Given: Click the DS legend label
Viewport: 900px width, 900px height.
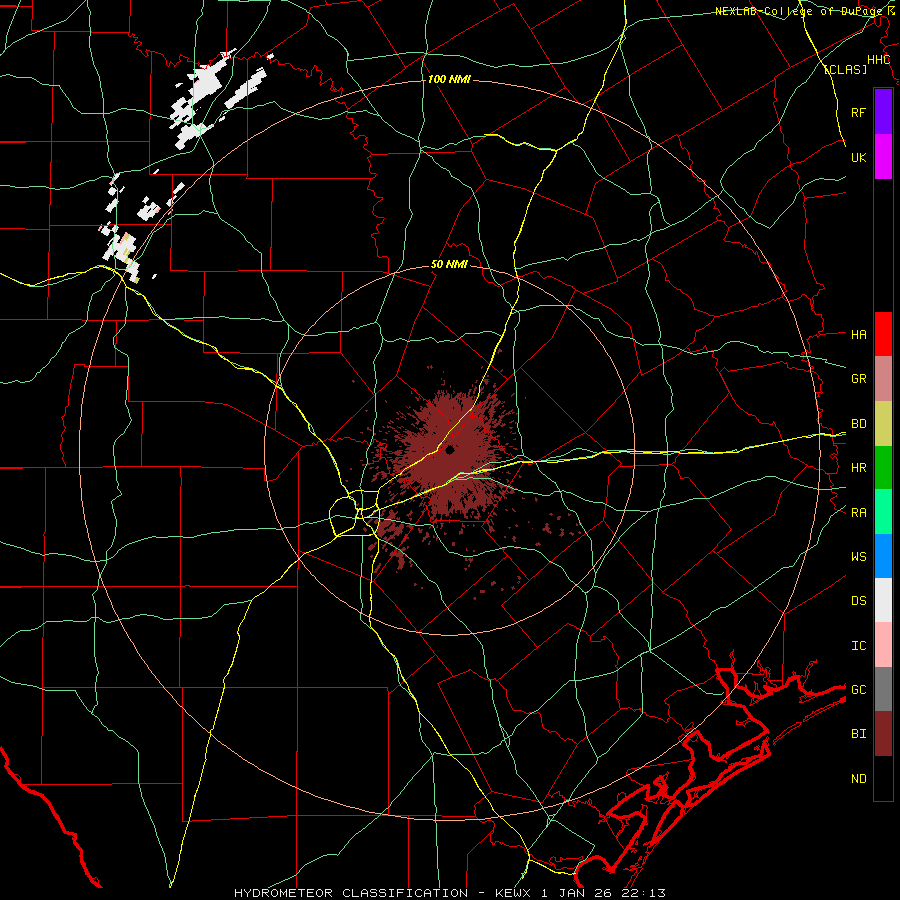Looking at the screenshot, I should (858, 600).
